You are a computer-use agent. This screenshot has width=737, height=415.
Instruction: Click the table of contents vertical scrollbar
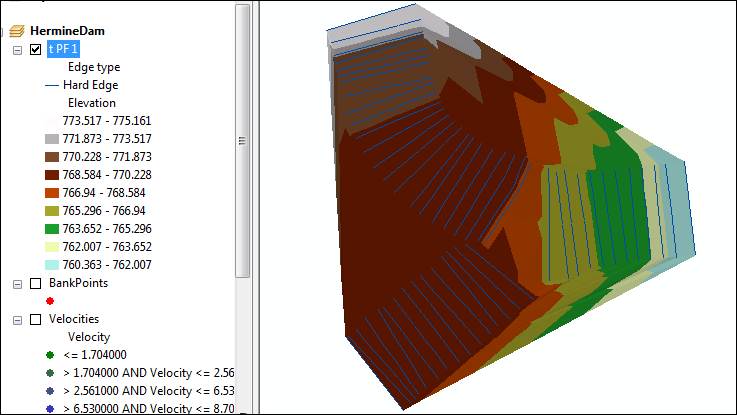click(x=242, y=140)
